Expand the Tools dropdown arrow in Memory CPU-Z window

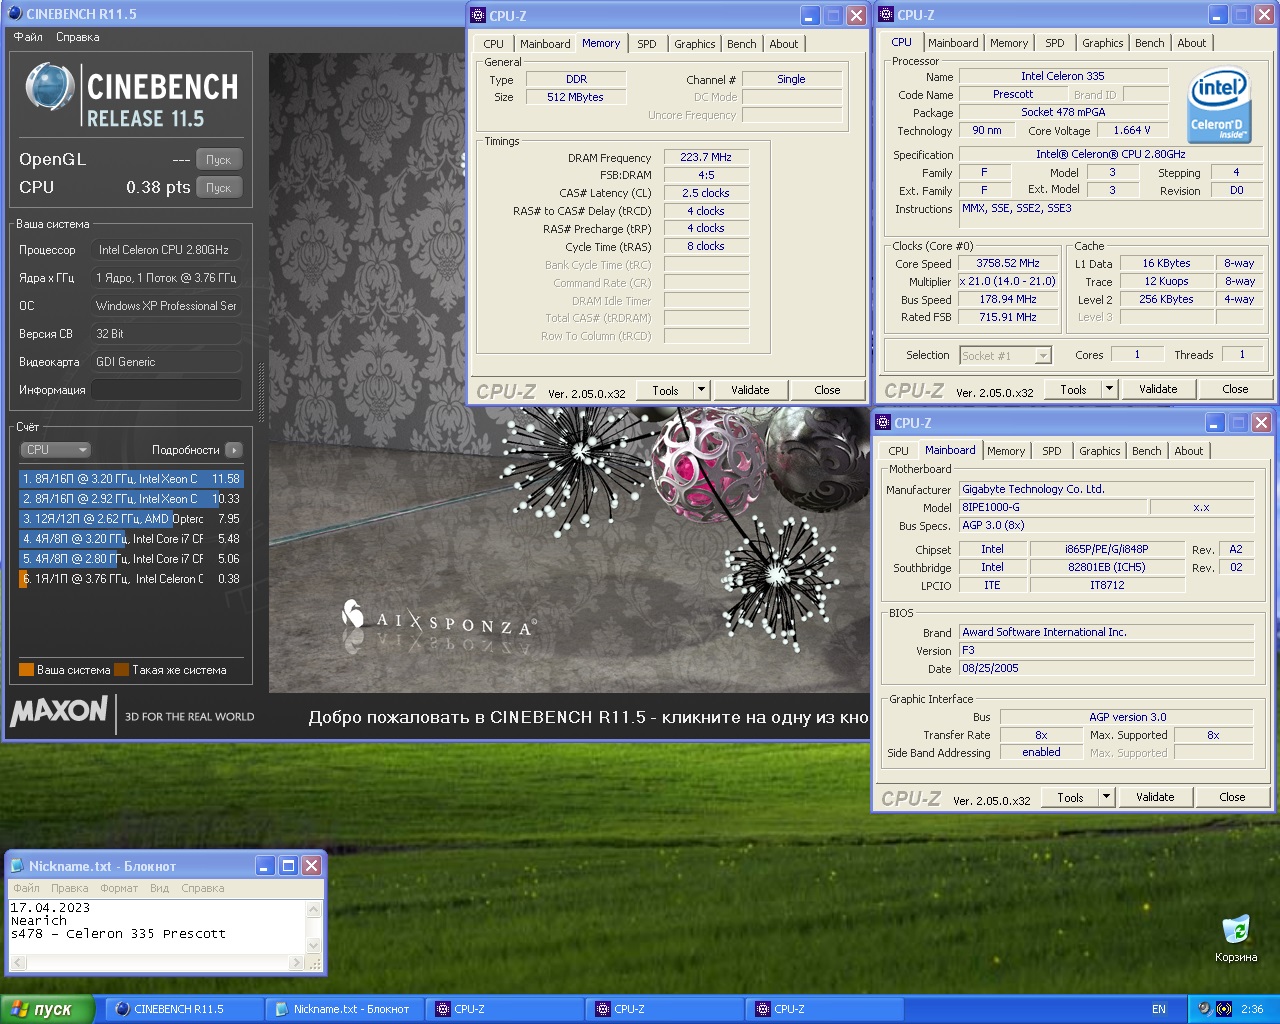click(x=701, y=390)
